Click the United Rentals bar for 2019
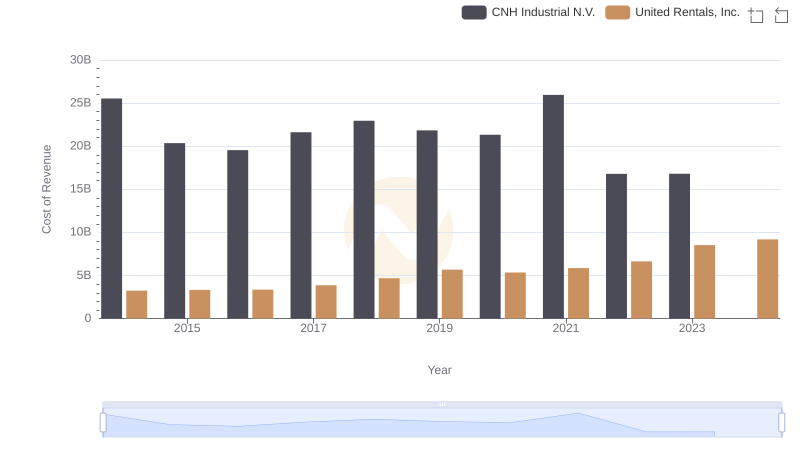Viewport: 800px width, 461px height. (452, 294)
